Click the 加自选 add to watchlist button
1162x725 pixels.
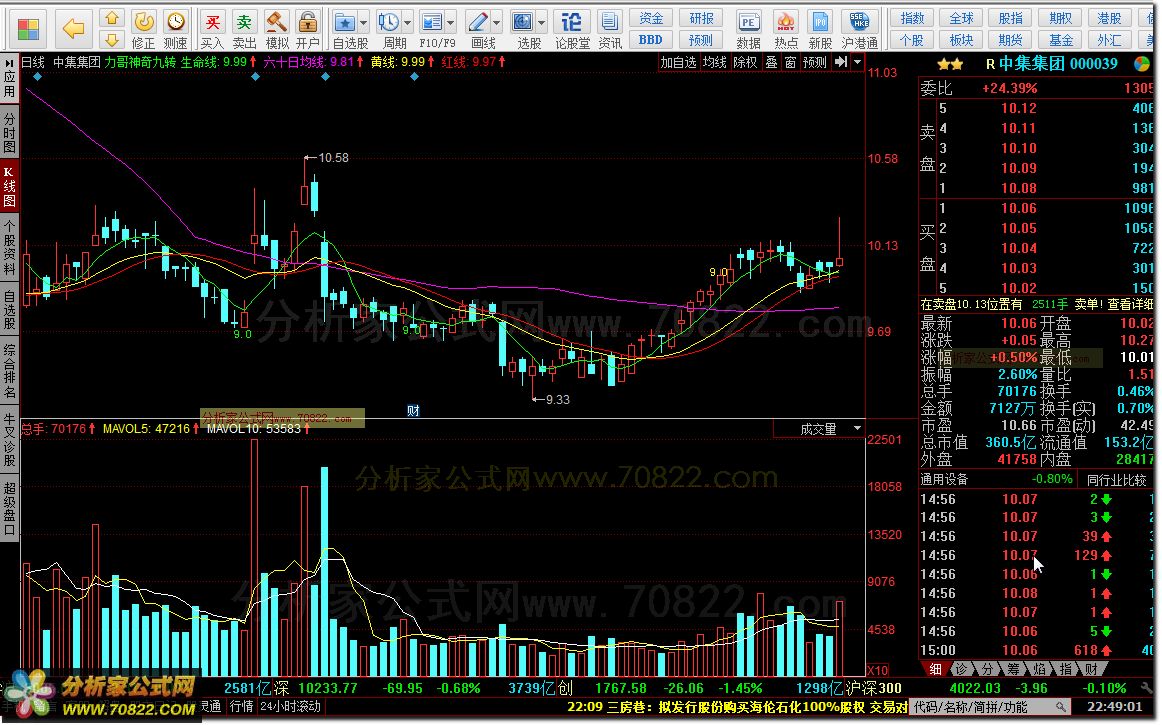[x=678, y=62]
